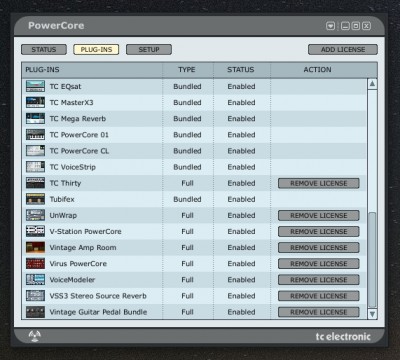The image size is (400, 360).
Task: Select the PLUG-INS tab
Action: click(x=96, y=50)
